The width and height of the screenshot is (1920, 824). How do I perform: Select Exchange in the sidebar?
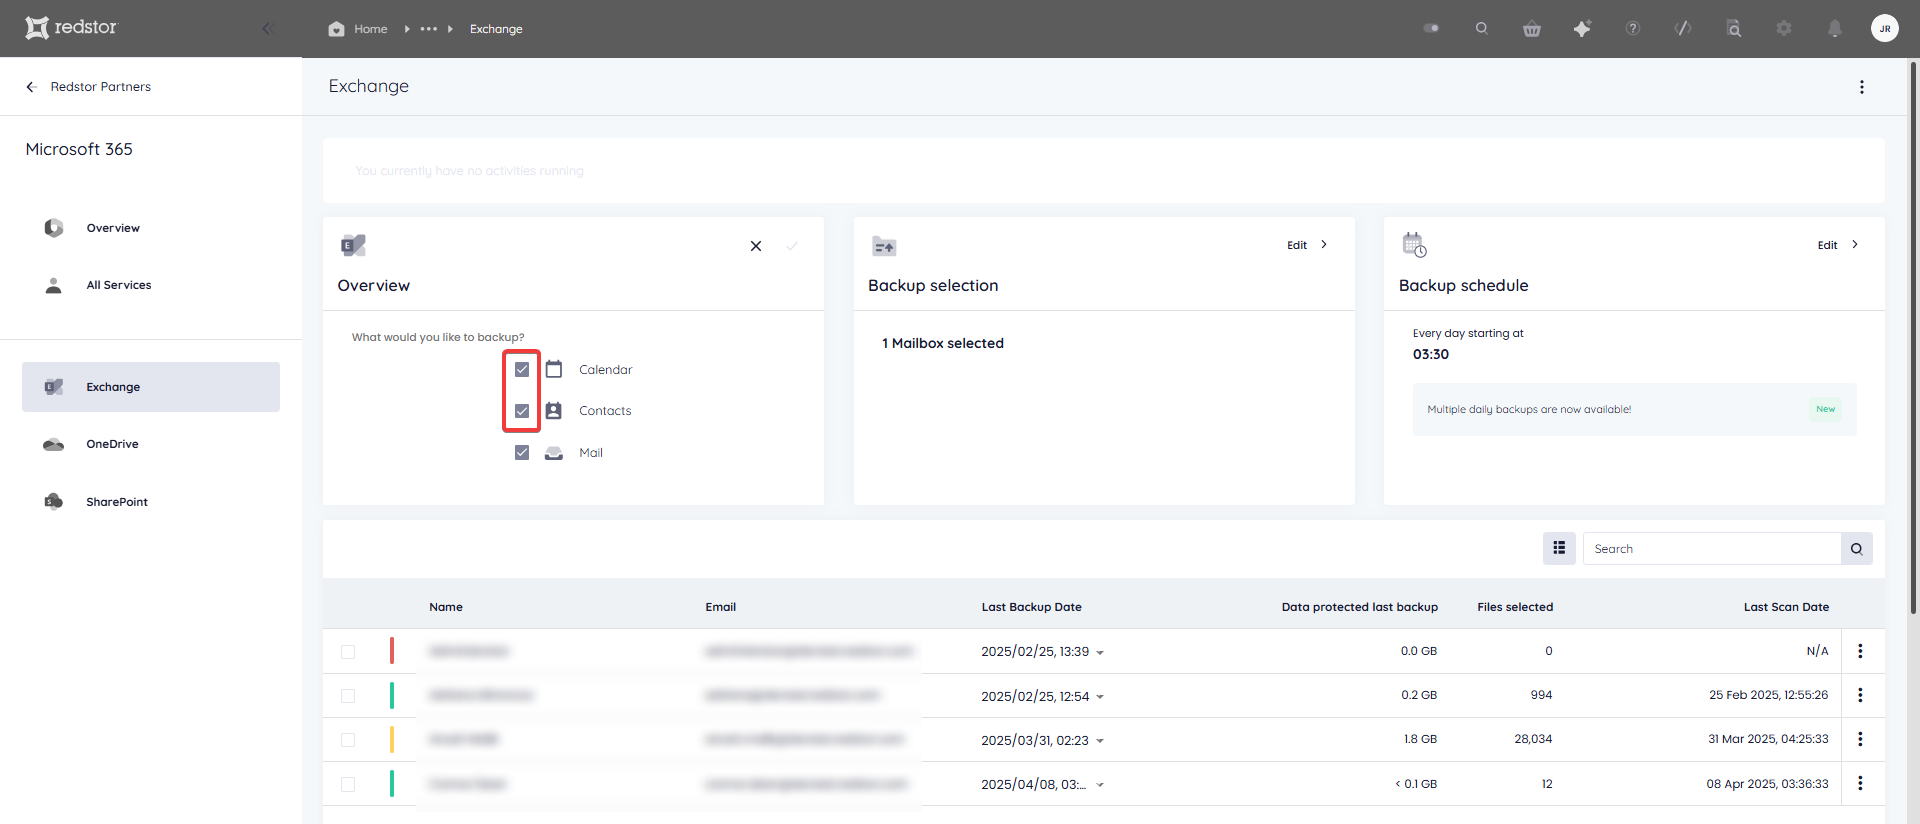151,387
